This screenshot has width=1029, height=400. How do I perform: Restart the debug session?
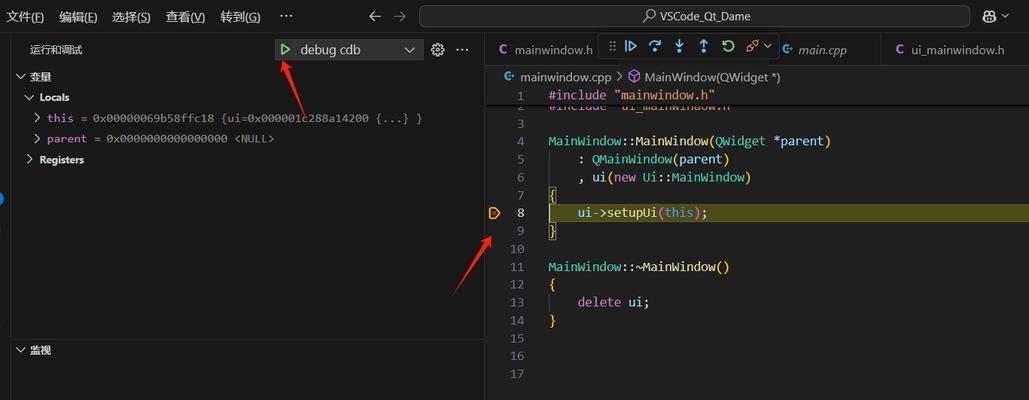pyautogui.click(x=728, y=46)
